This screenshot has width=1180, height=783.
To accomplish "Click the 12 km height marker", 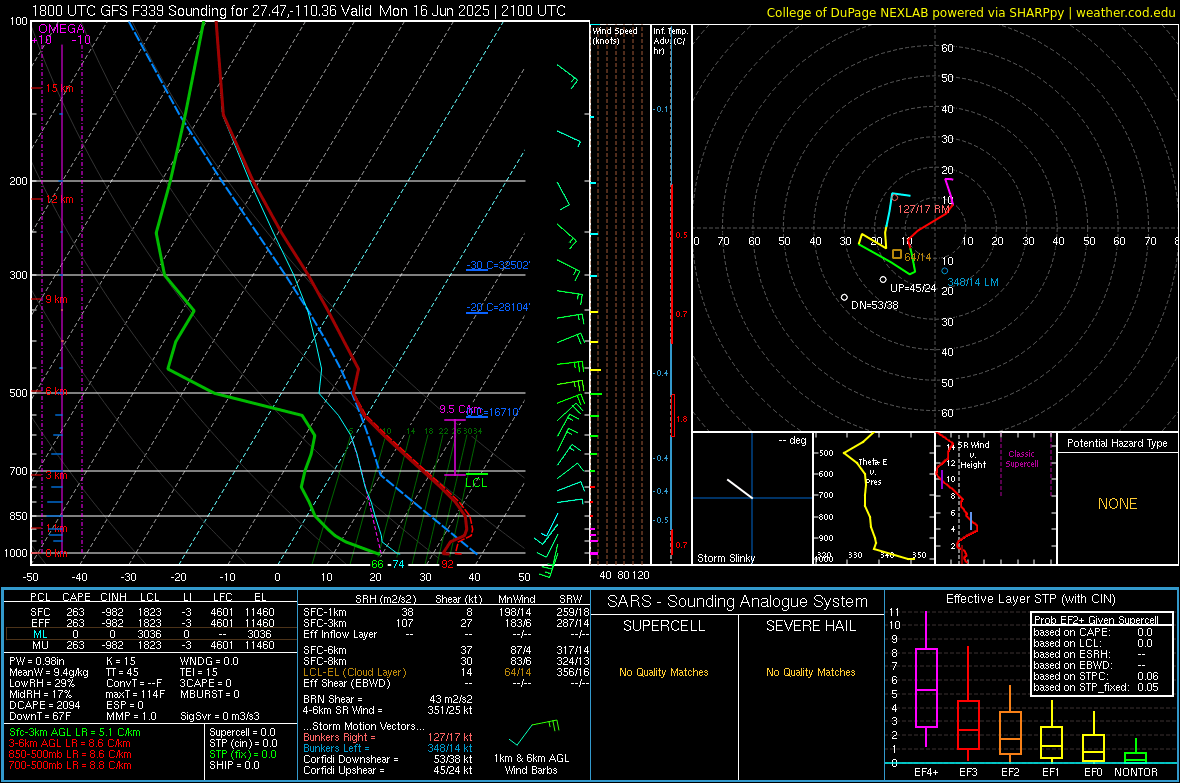I will click(x=59, y=200).
